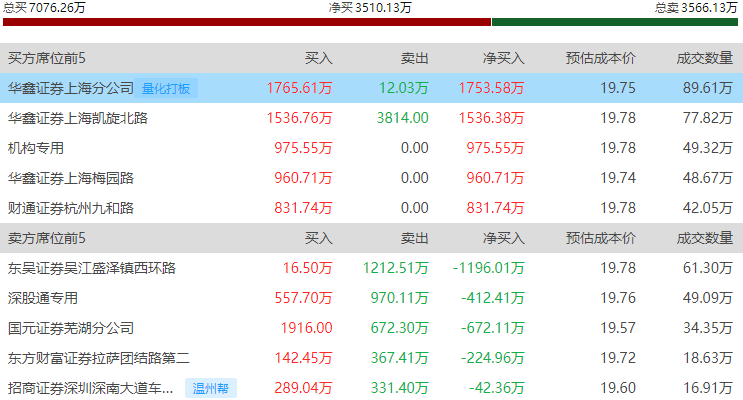The height and width of the screenshot is (400, 743).
Task: Click sell amount 1212.51万
Action: [396, 268]
